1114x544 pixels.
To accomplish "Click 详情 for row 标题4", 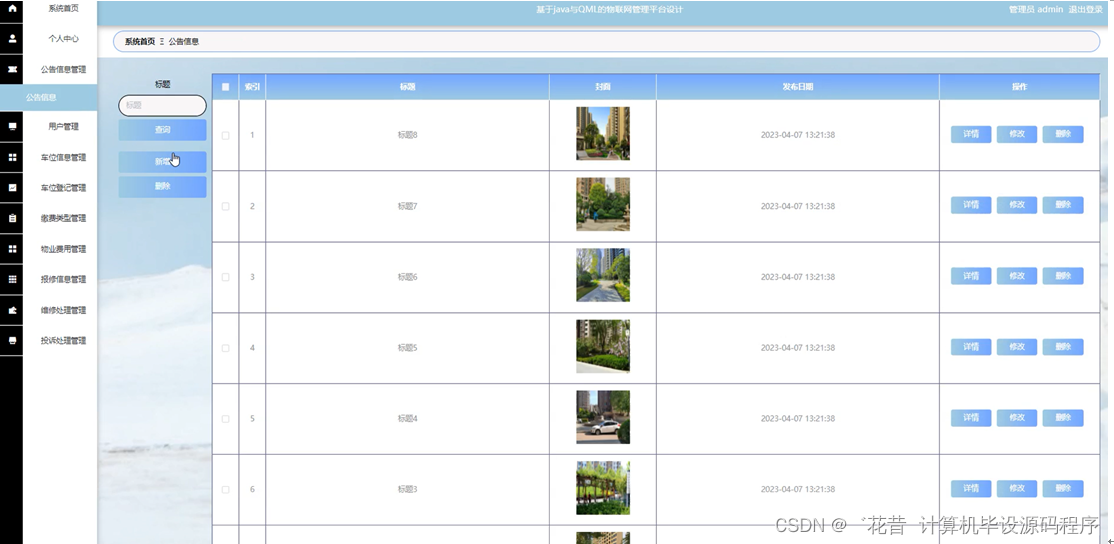I will (x=971, y=418).
